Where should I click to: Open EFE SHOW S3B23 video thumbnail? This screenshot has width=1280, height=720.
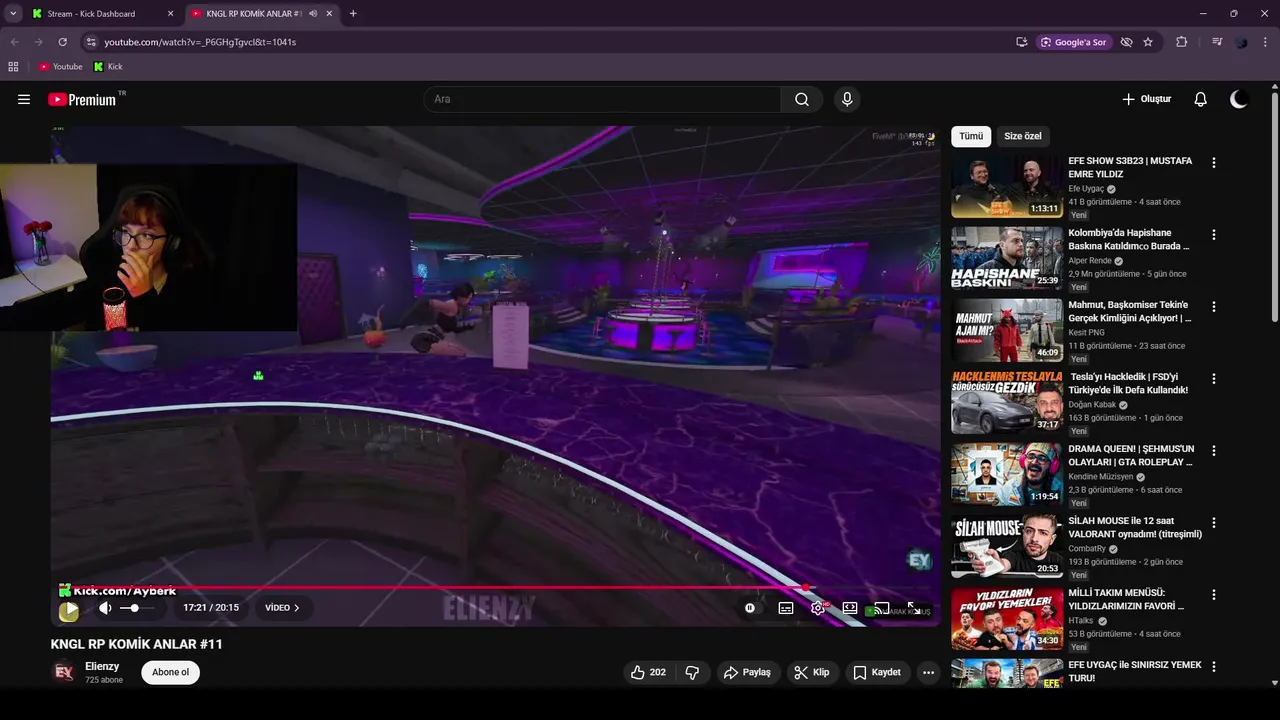coord(1007,186)
